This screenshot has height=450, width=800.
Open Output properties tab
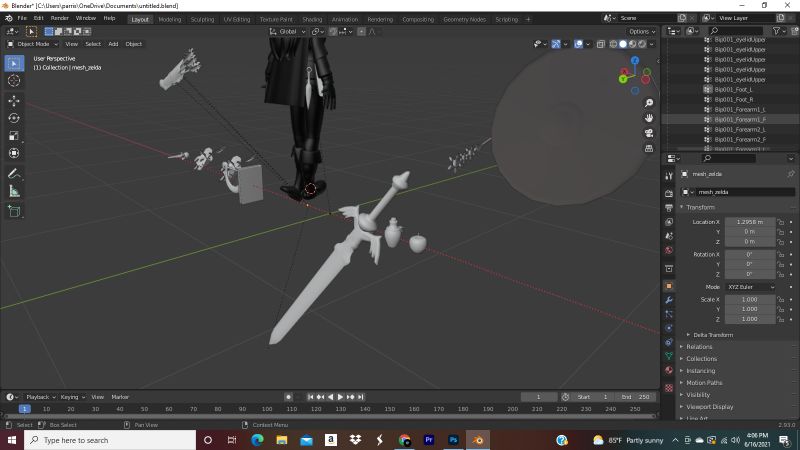[669, 208]
